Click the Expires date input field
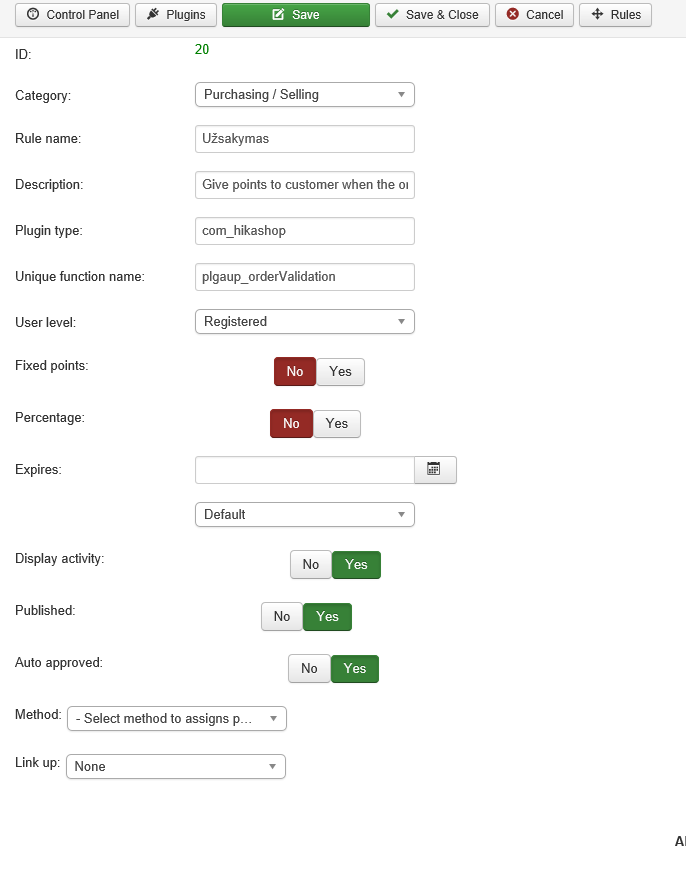The height and width of the screenshot is (873, 686). coord(304,469)
